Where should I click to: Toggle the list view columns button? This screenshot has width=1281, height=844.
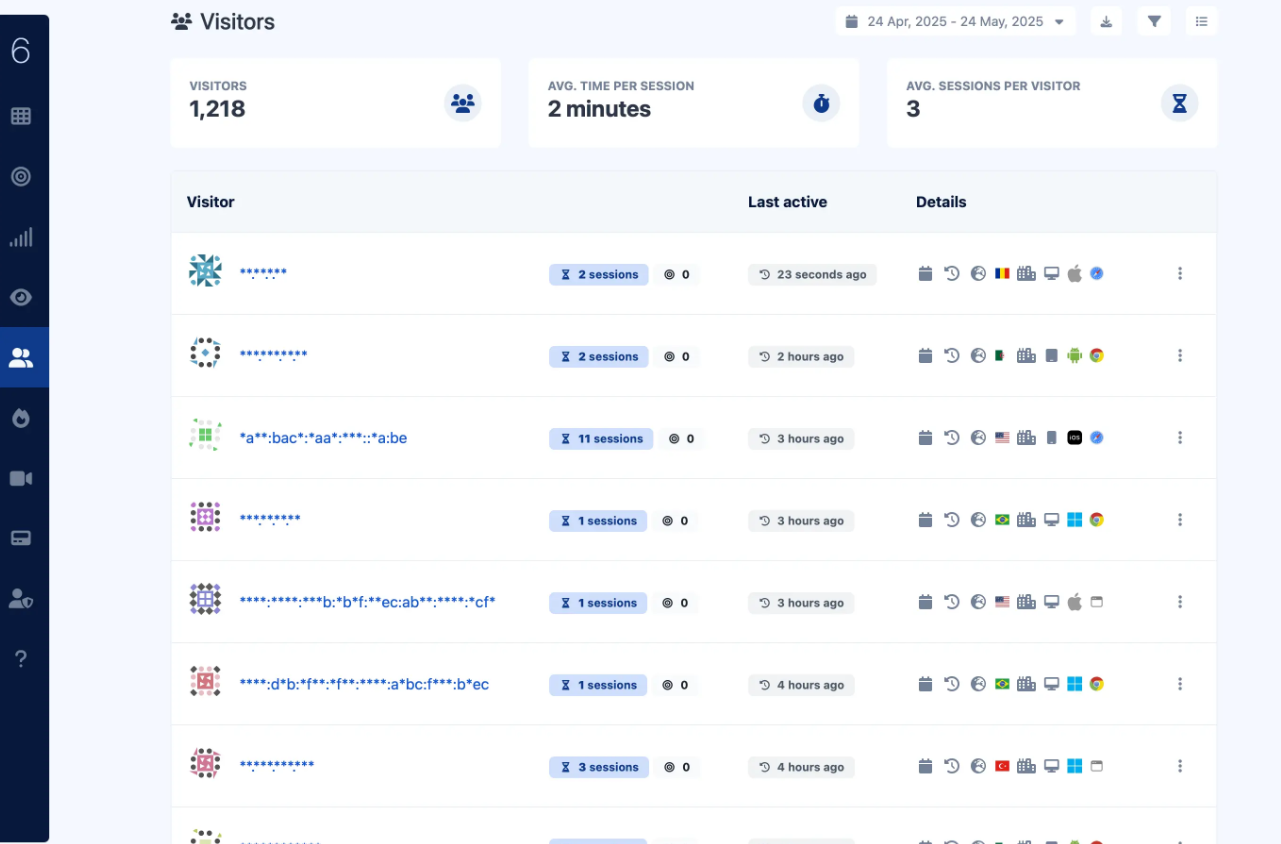(x=1201, y=21)
